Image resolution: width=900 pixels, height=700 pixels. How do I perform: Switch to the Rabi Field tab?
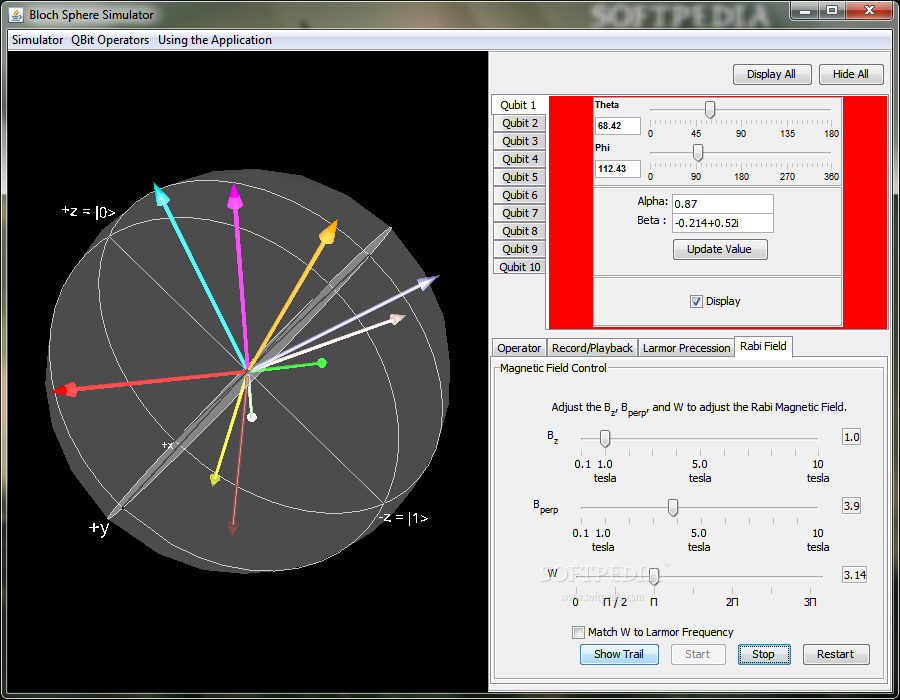(763, 346)
